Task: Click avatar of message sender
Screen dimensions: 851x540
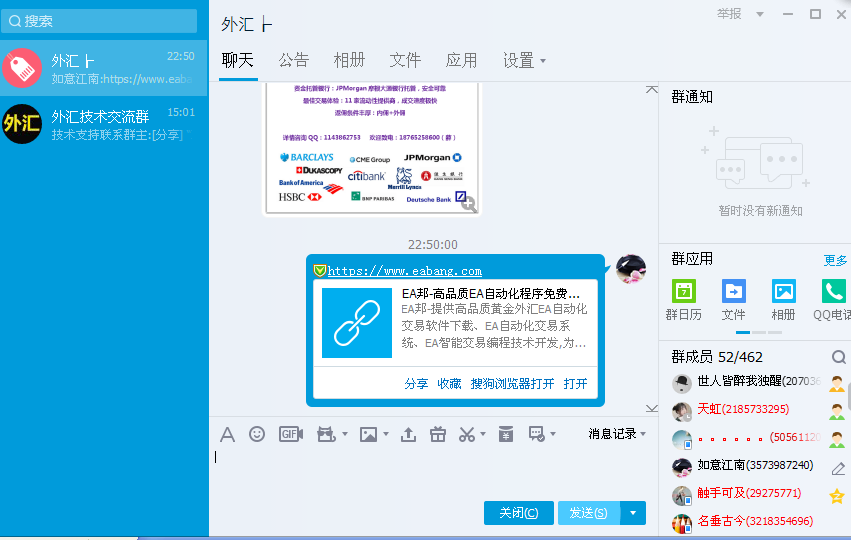Action: pyautogui.click(x=631, y=269)
